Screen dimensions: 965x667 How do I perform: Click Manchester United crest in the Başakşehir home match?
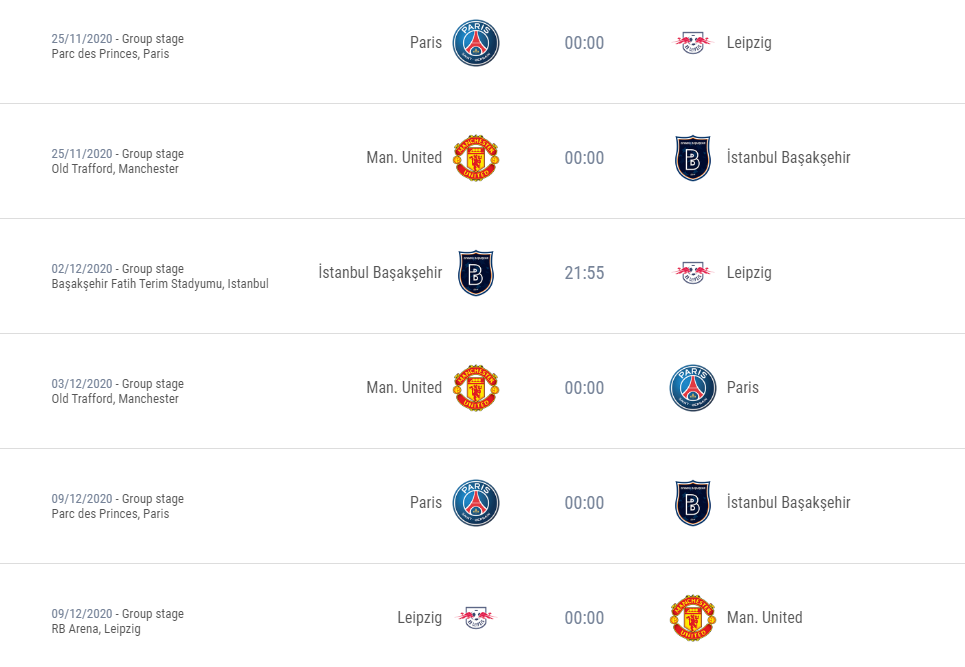476,158
